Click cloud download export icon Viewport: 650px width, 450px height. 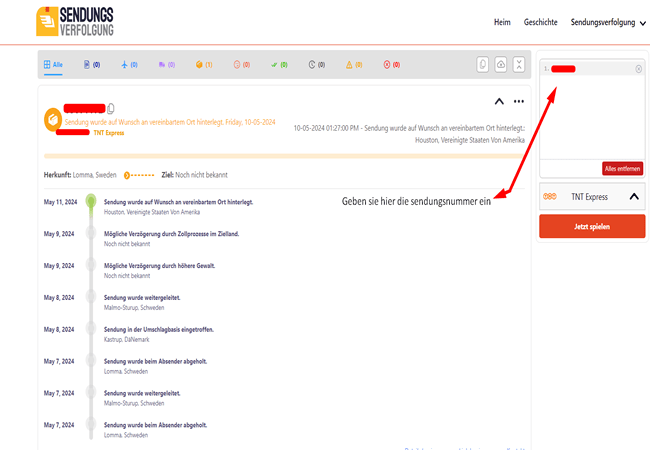point(501,65)
